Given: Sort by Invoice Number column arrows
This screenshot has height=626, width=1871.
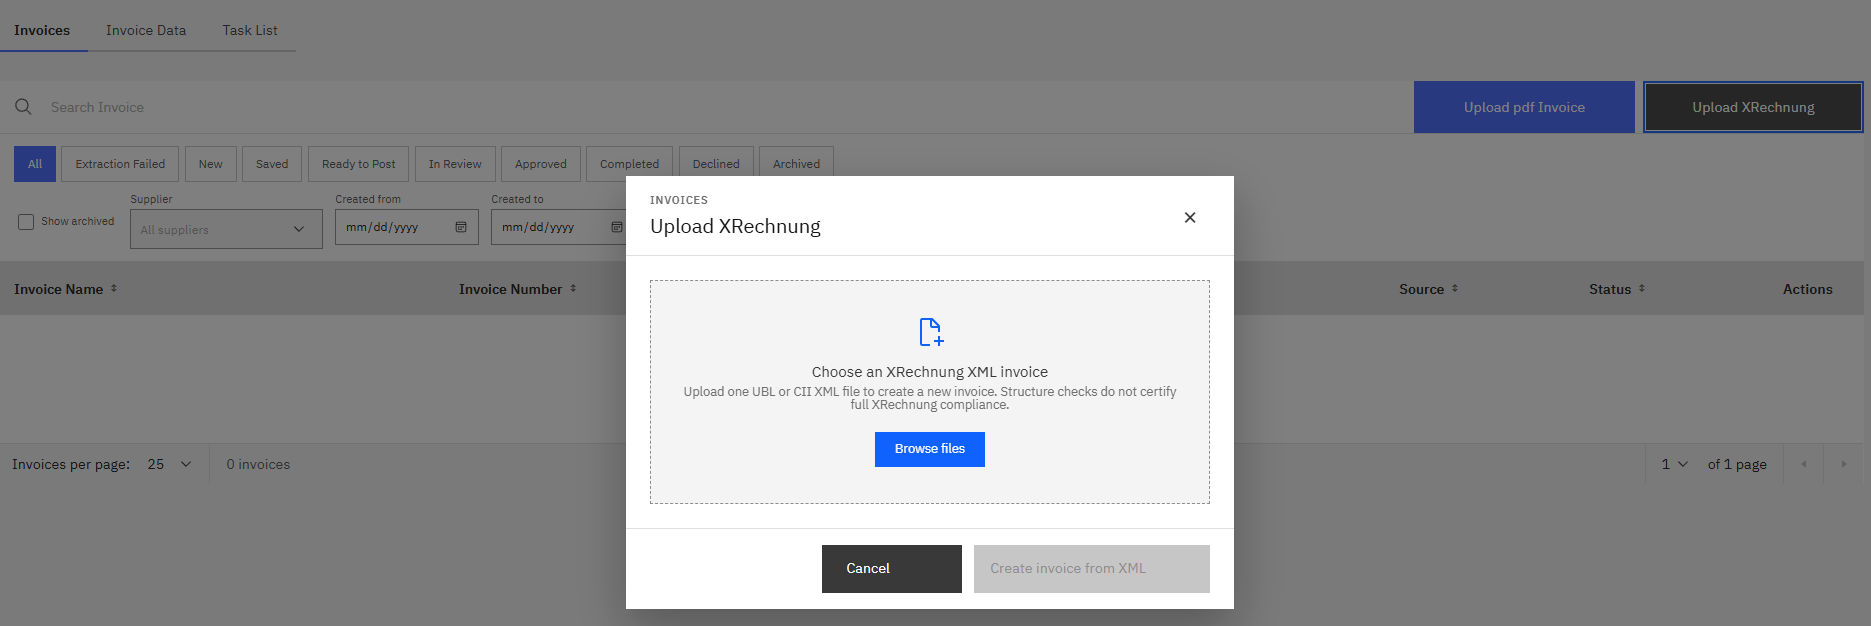Looking at the screenshot, I should (x=573, y=289).
